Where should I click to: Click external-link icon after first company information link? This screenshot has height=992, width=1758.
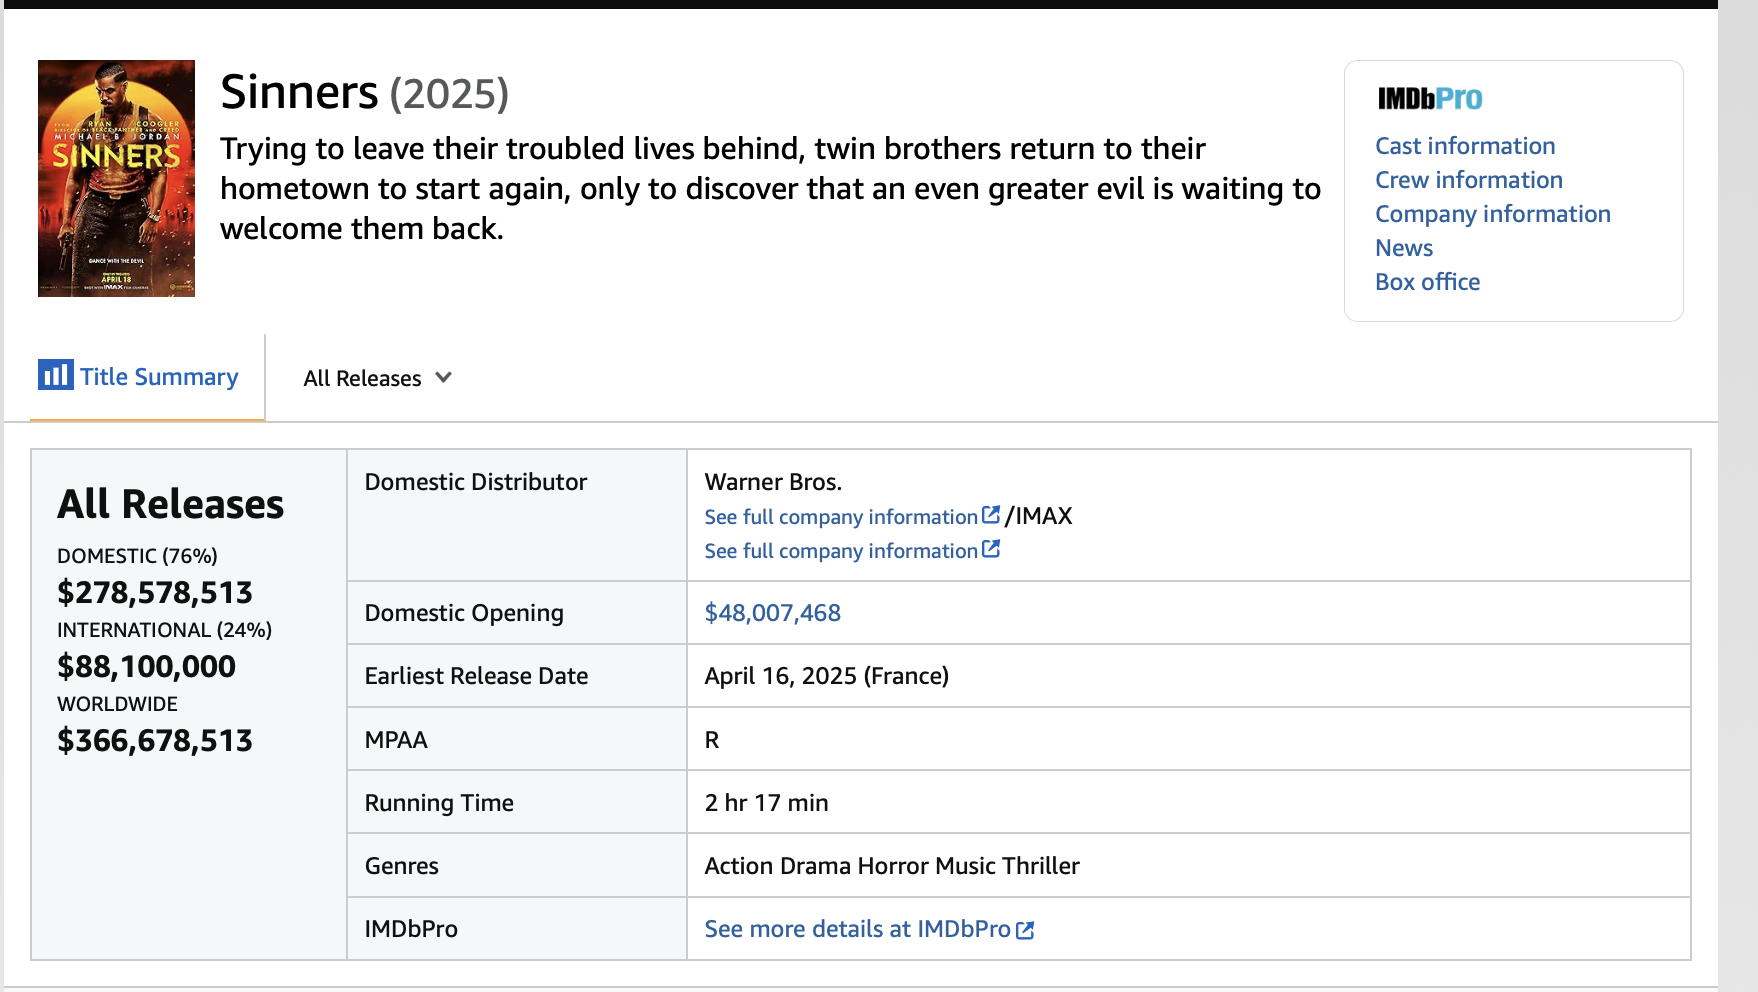click(991, 515)
